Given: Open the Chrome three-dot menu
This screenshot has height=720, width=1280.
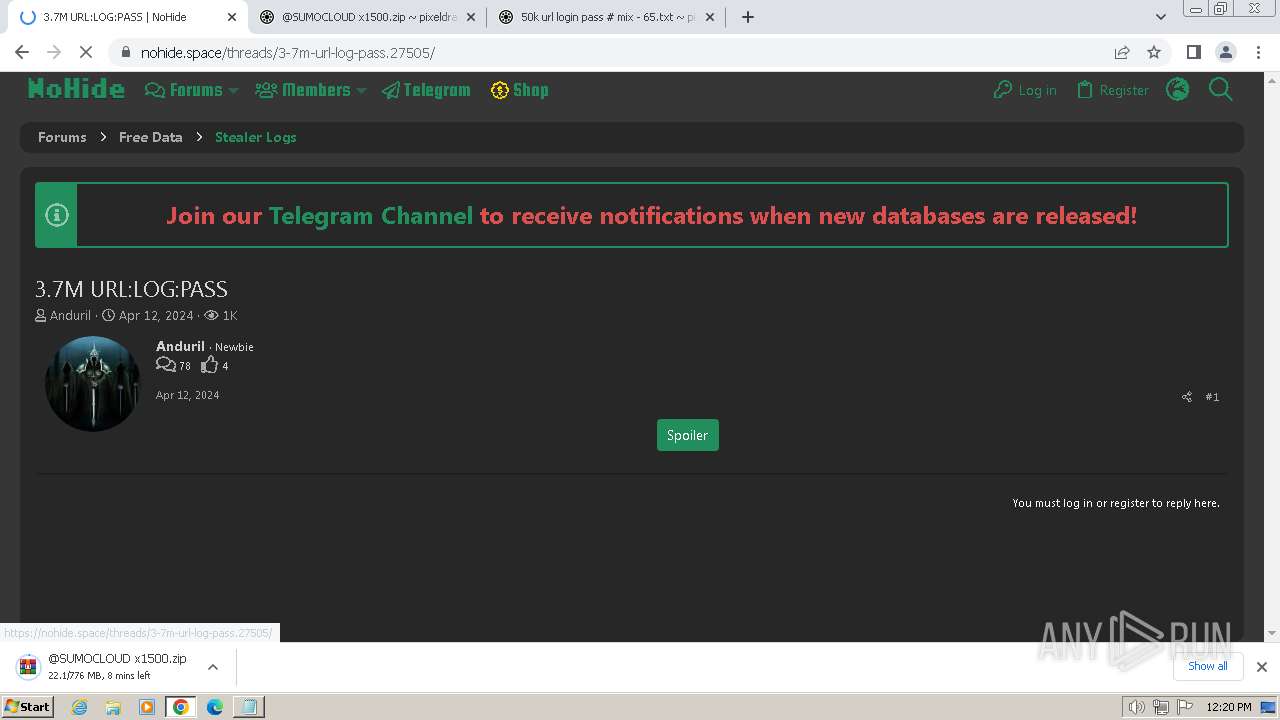Looking at the screenshot, I should click(1258, 52).
